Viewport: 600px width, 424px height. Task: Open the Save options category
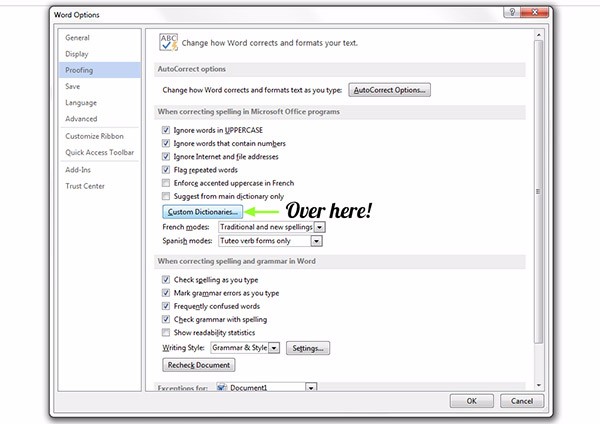click(99, 86)
